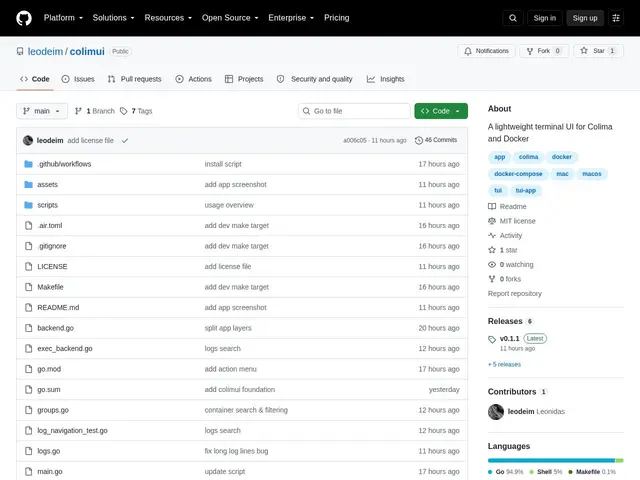This screenshot has width=640, height=480.
Task: Click the leodeim contributor avatar
Action: coord(496,412)
